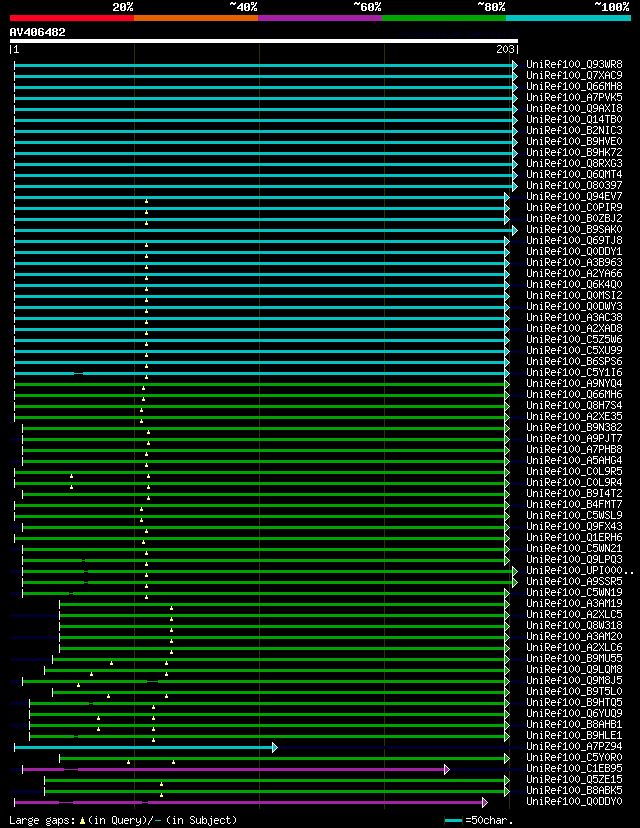Screen dimensions: 640x828
Task: Click UniRef100_B9HK72 label
Action: click(x=574, y=153)
